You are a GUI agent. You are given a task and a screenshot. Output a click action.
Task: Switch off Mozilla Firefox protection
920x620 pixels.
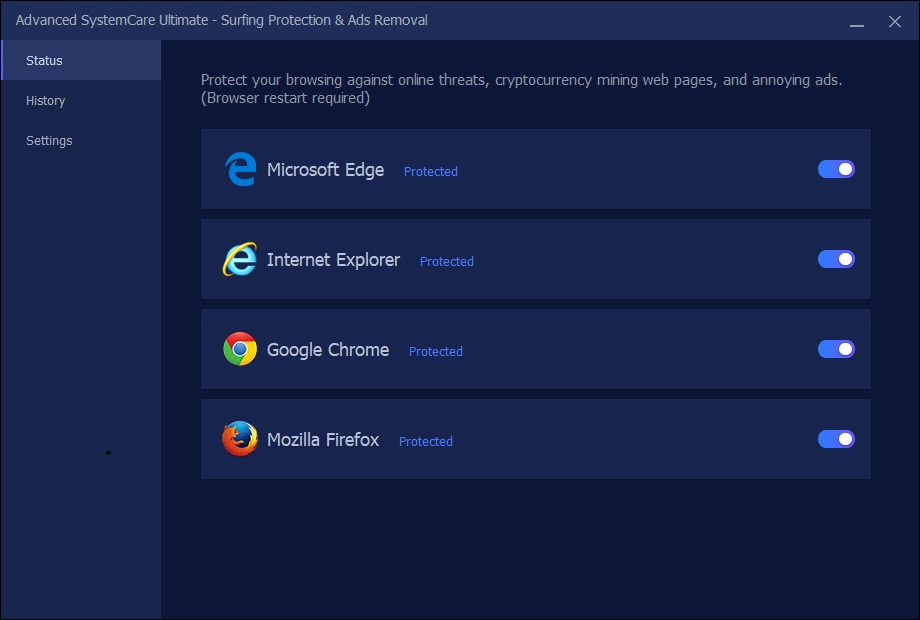tap(836, 439)
